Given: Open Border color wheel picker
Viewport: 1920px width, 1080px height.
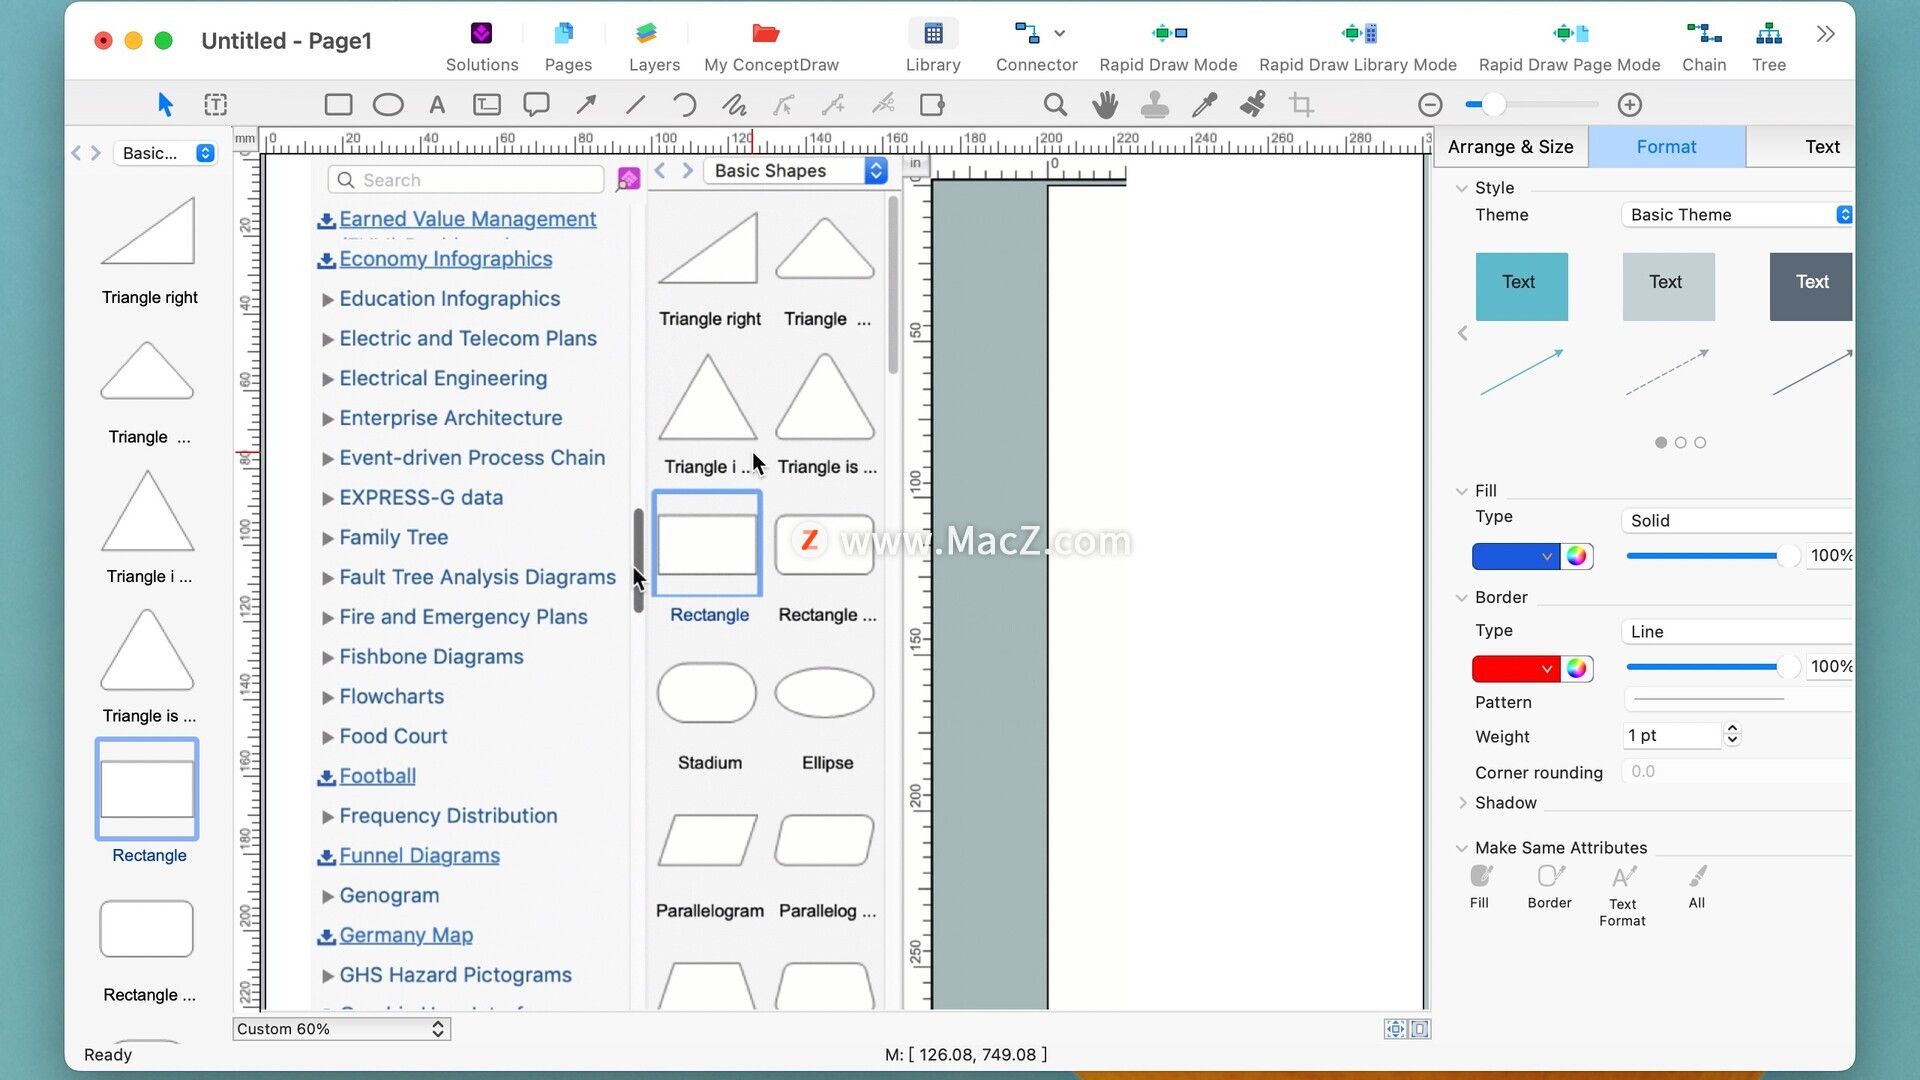Looking at the screenshot, I should pos(1577,668).
